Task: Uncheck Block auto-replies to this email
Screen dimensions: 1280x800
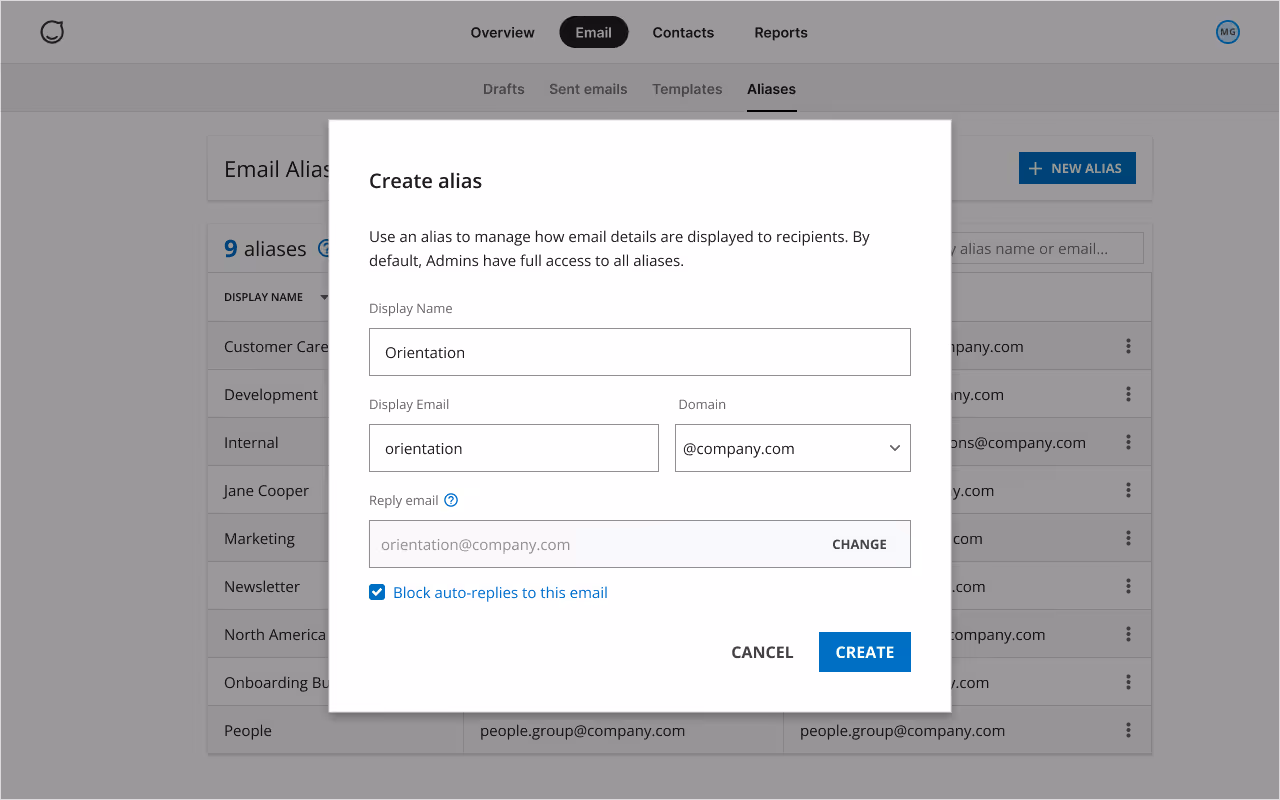Action: point(377,592)
